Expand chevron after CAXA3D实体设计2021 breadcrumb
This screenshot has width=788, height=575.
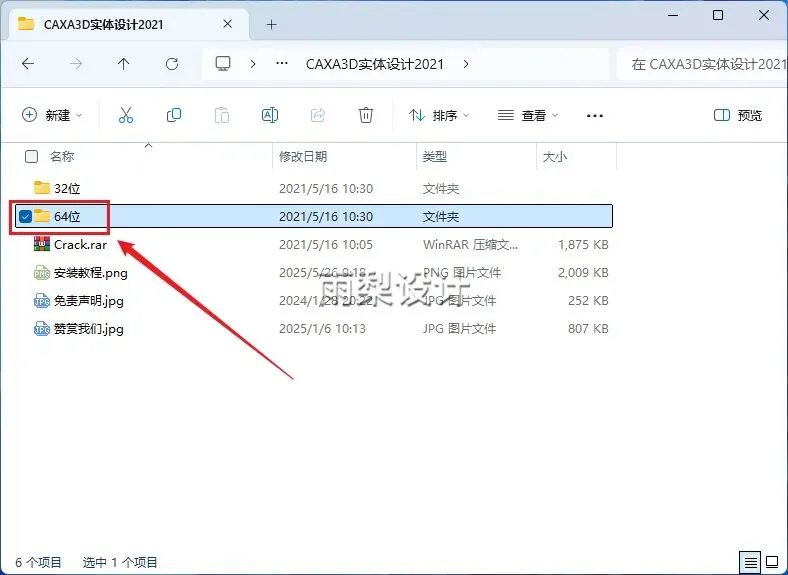click(466, 64)
